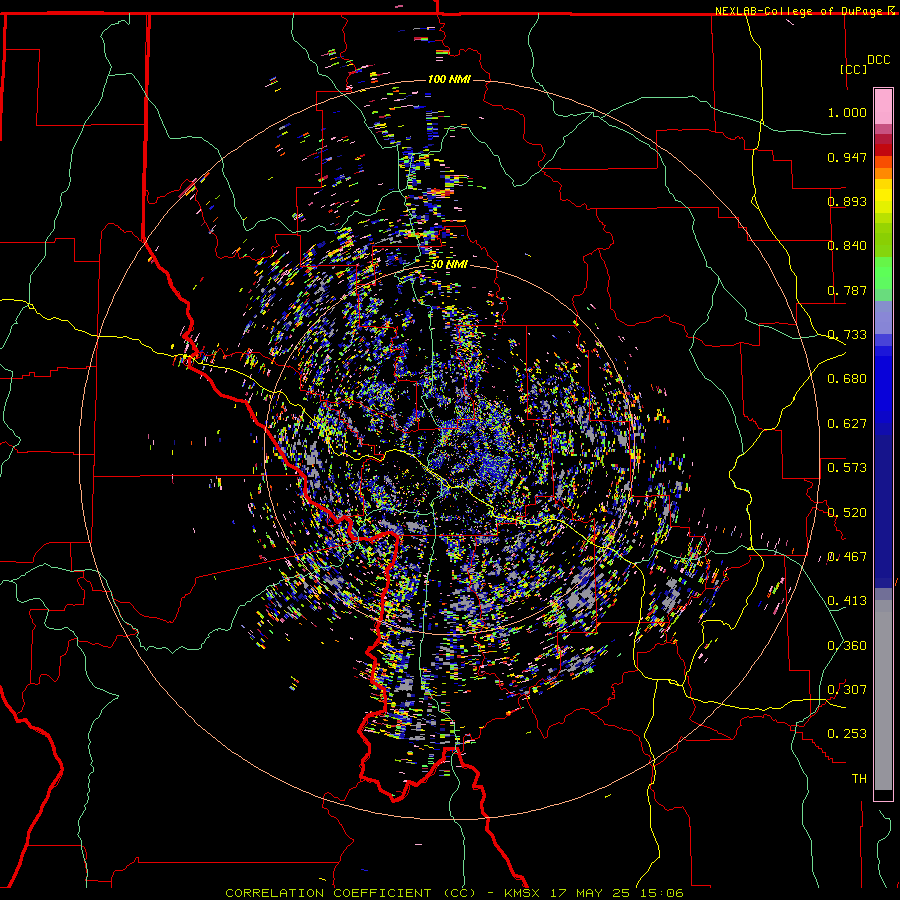Select the 0.893 legend value
This screenshot has width=900, height=900.
pyautogui.click(x=847, y=201)
